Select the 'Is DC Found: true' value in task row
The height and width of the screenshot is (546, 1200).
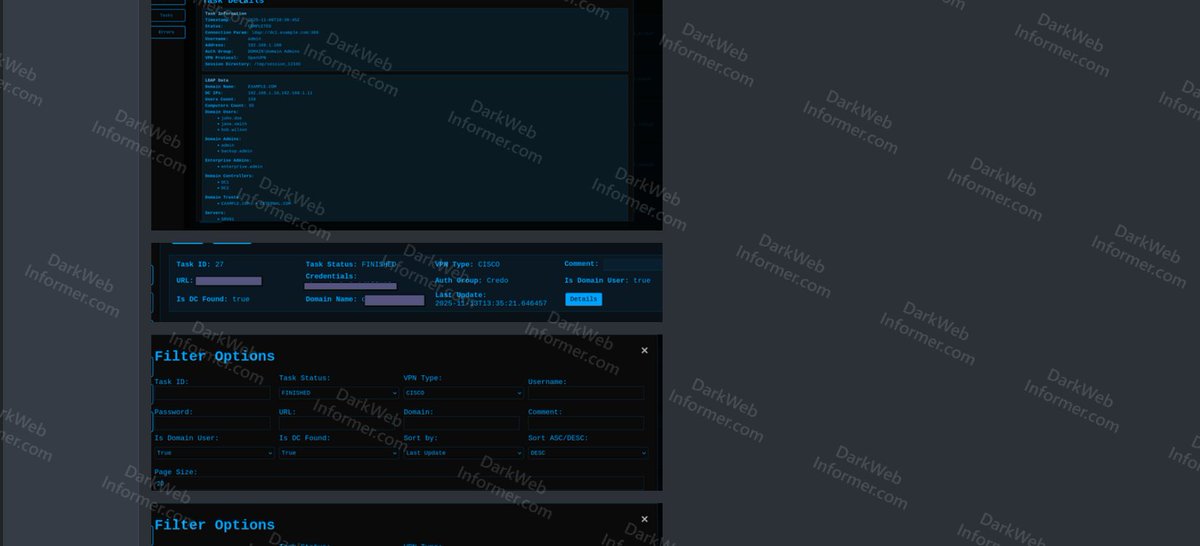213,299
